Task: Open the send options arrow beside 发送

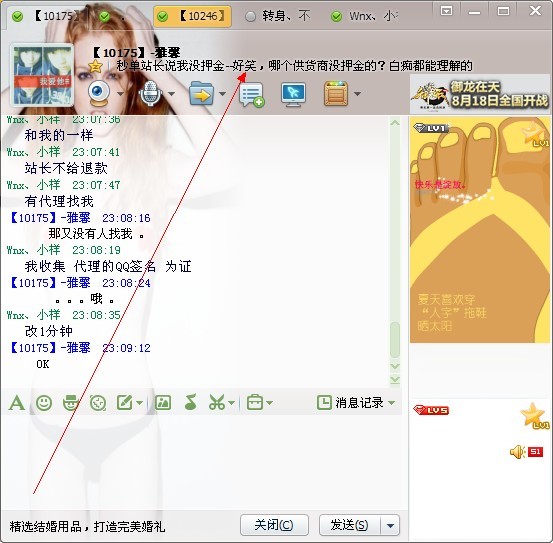Action: [x=390, y=525]
